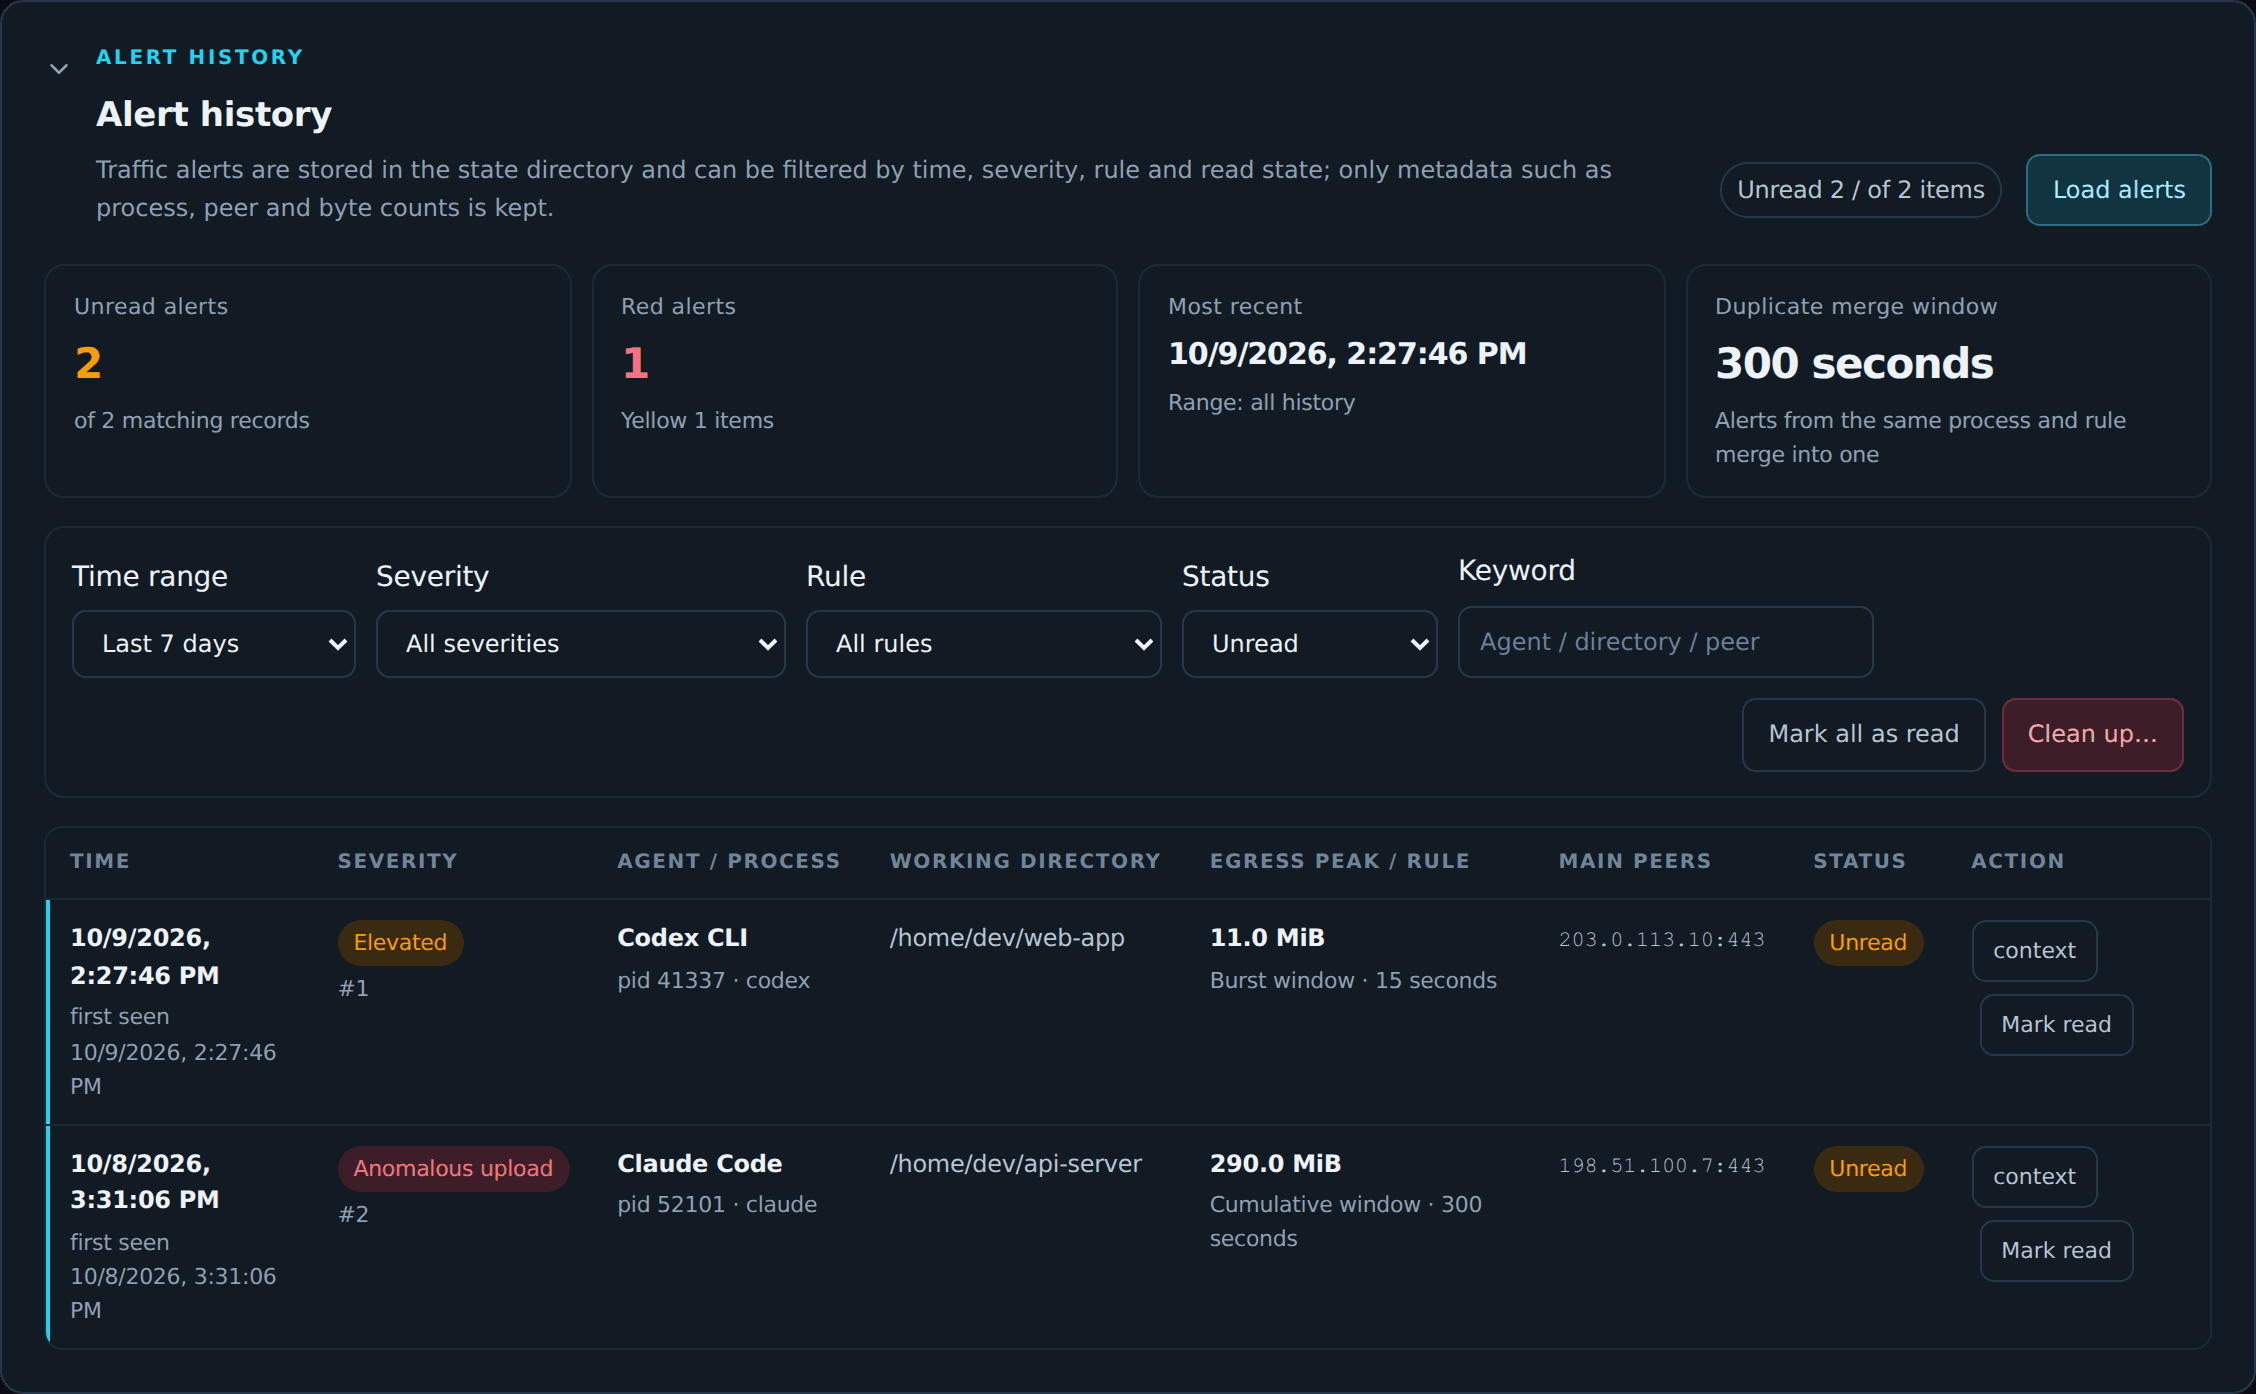Open the All rules dropdown
This screenshot has width=2256, height=1394.
click(x=984, y=644)
